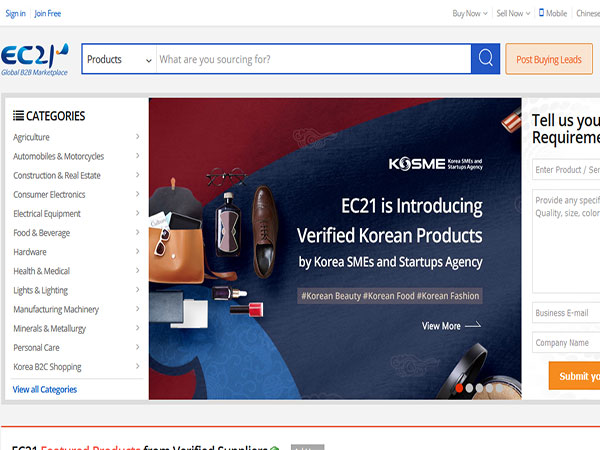Click Lights & Lighting category text
The image size is (600, 450).
40,290
